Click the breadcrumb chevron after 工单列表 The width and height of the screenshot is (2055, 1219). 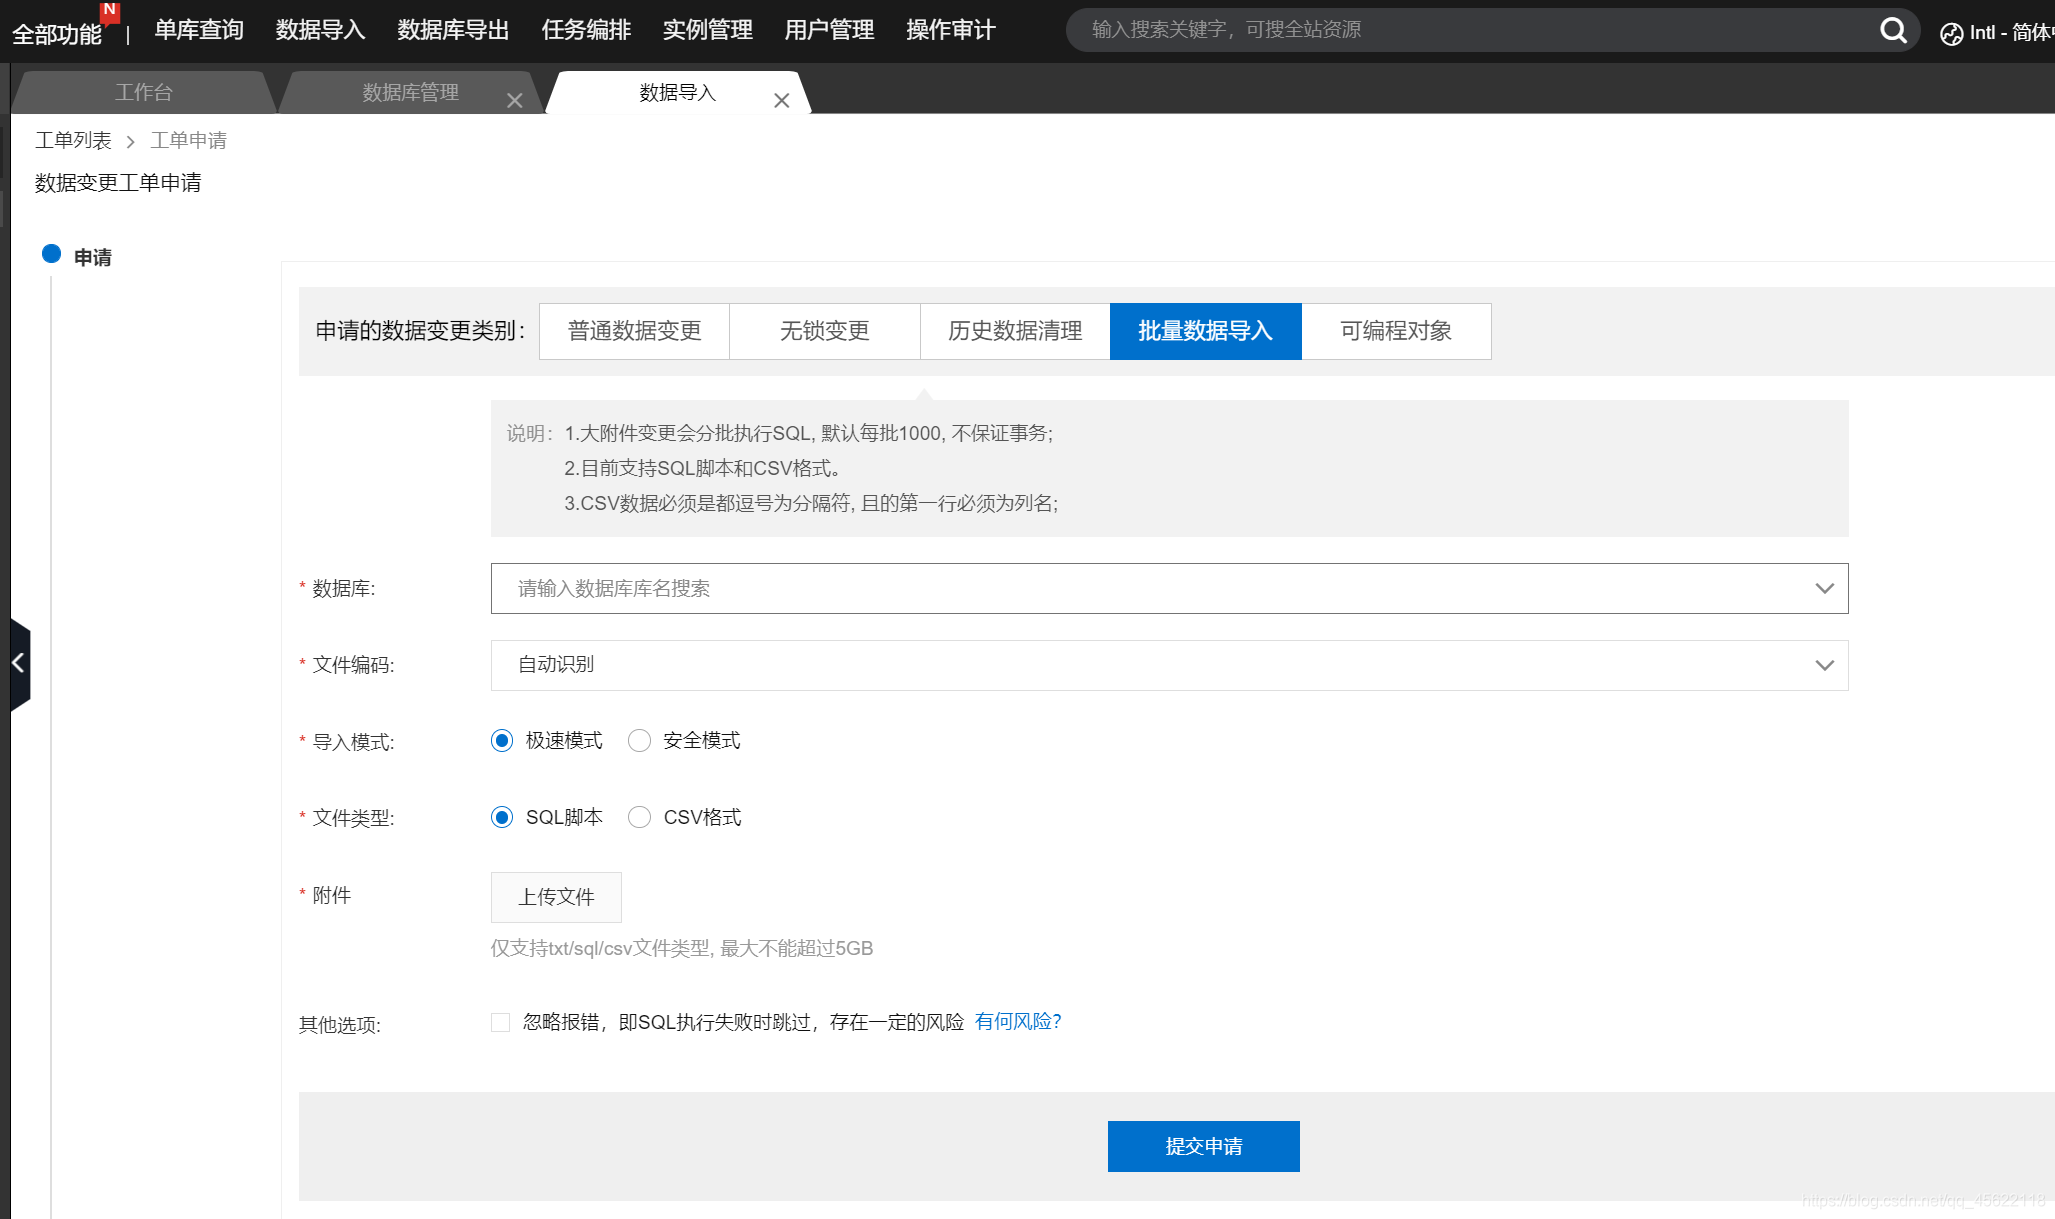(x=131, y=142)
